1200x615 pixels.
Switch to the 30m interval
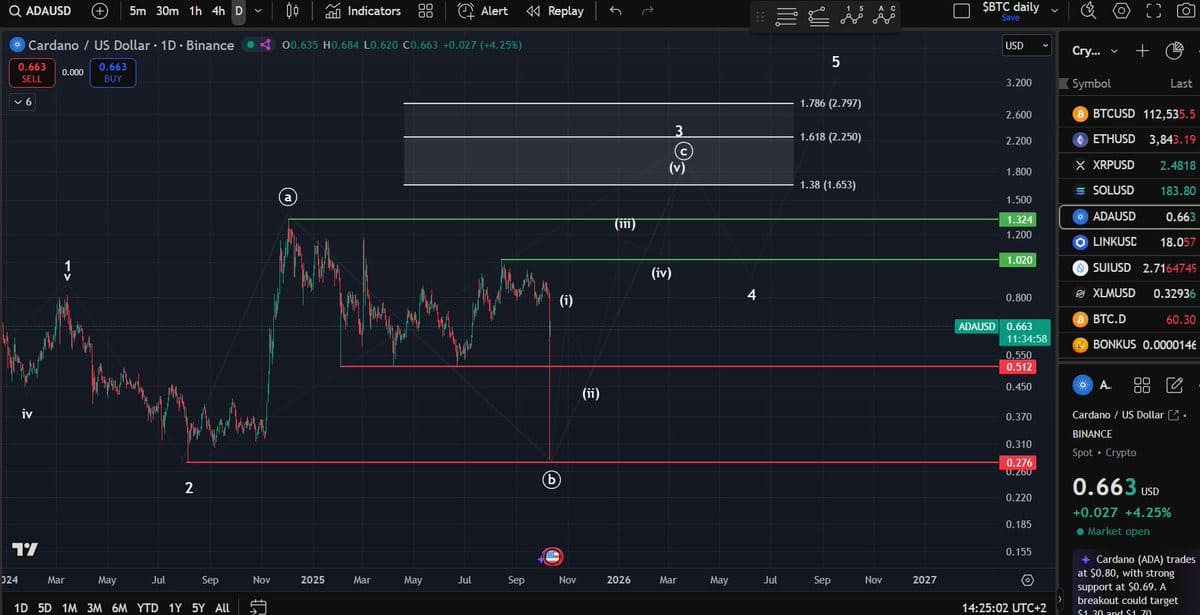pos(168,11)
